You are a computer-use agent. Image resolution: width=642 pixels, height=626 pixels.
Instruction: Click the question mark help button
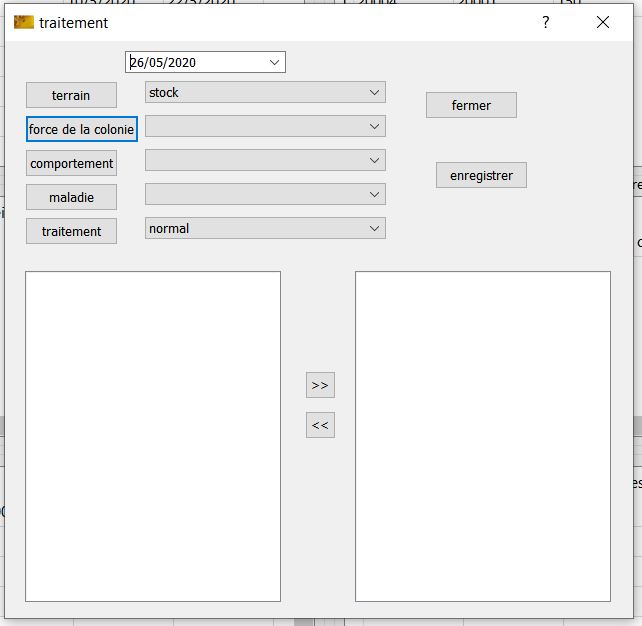(545, 22)
